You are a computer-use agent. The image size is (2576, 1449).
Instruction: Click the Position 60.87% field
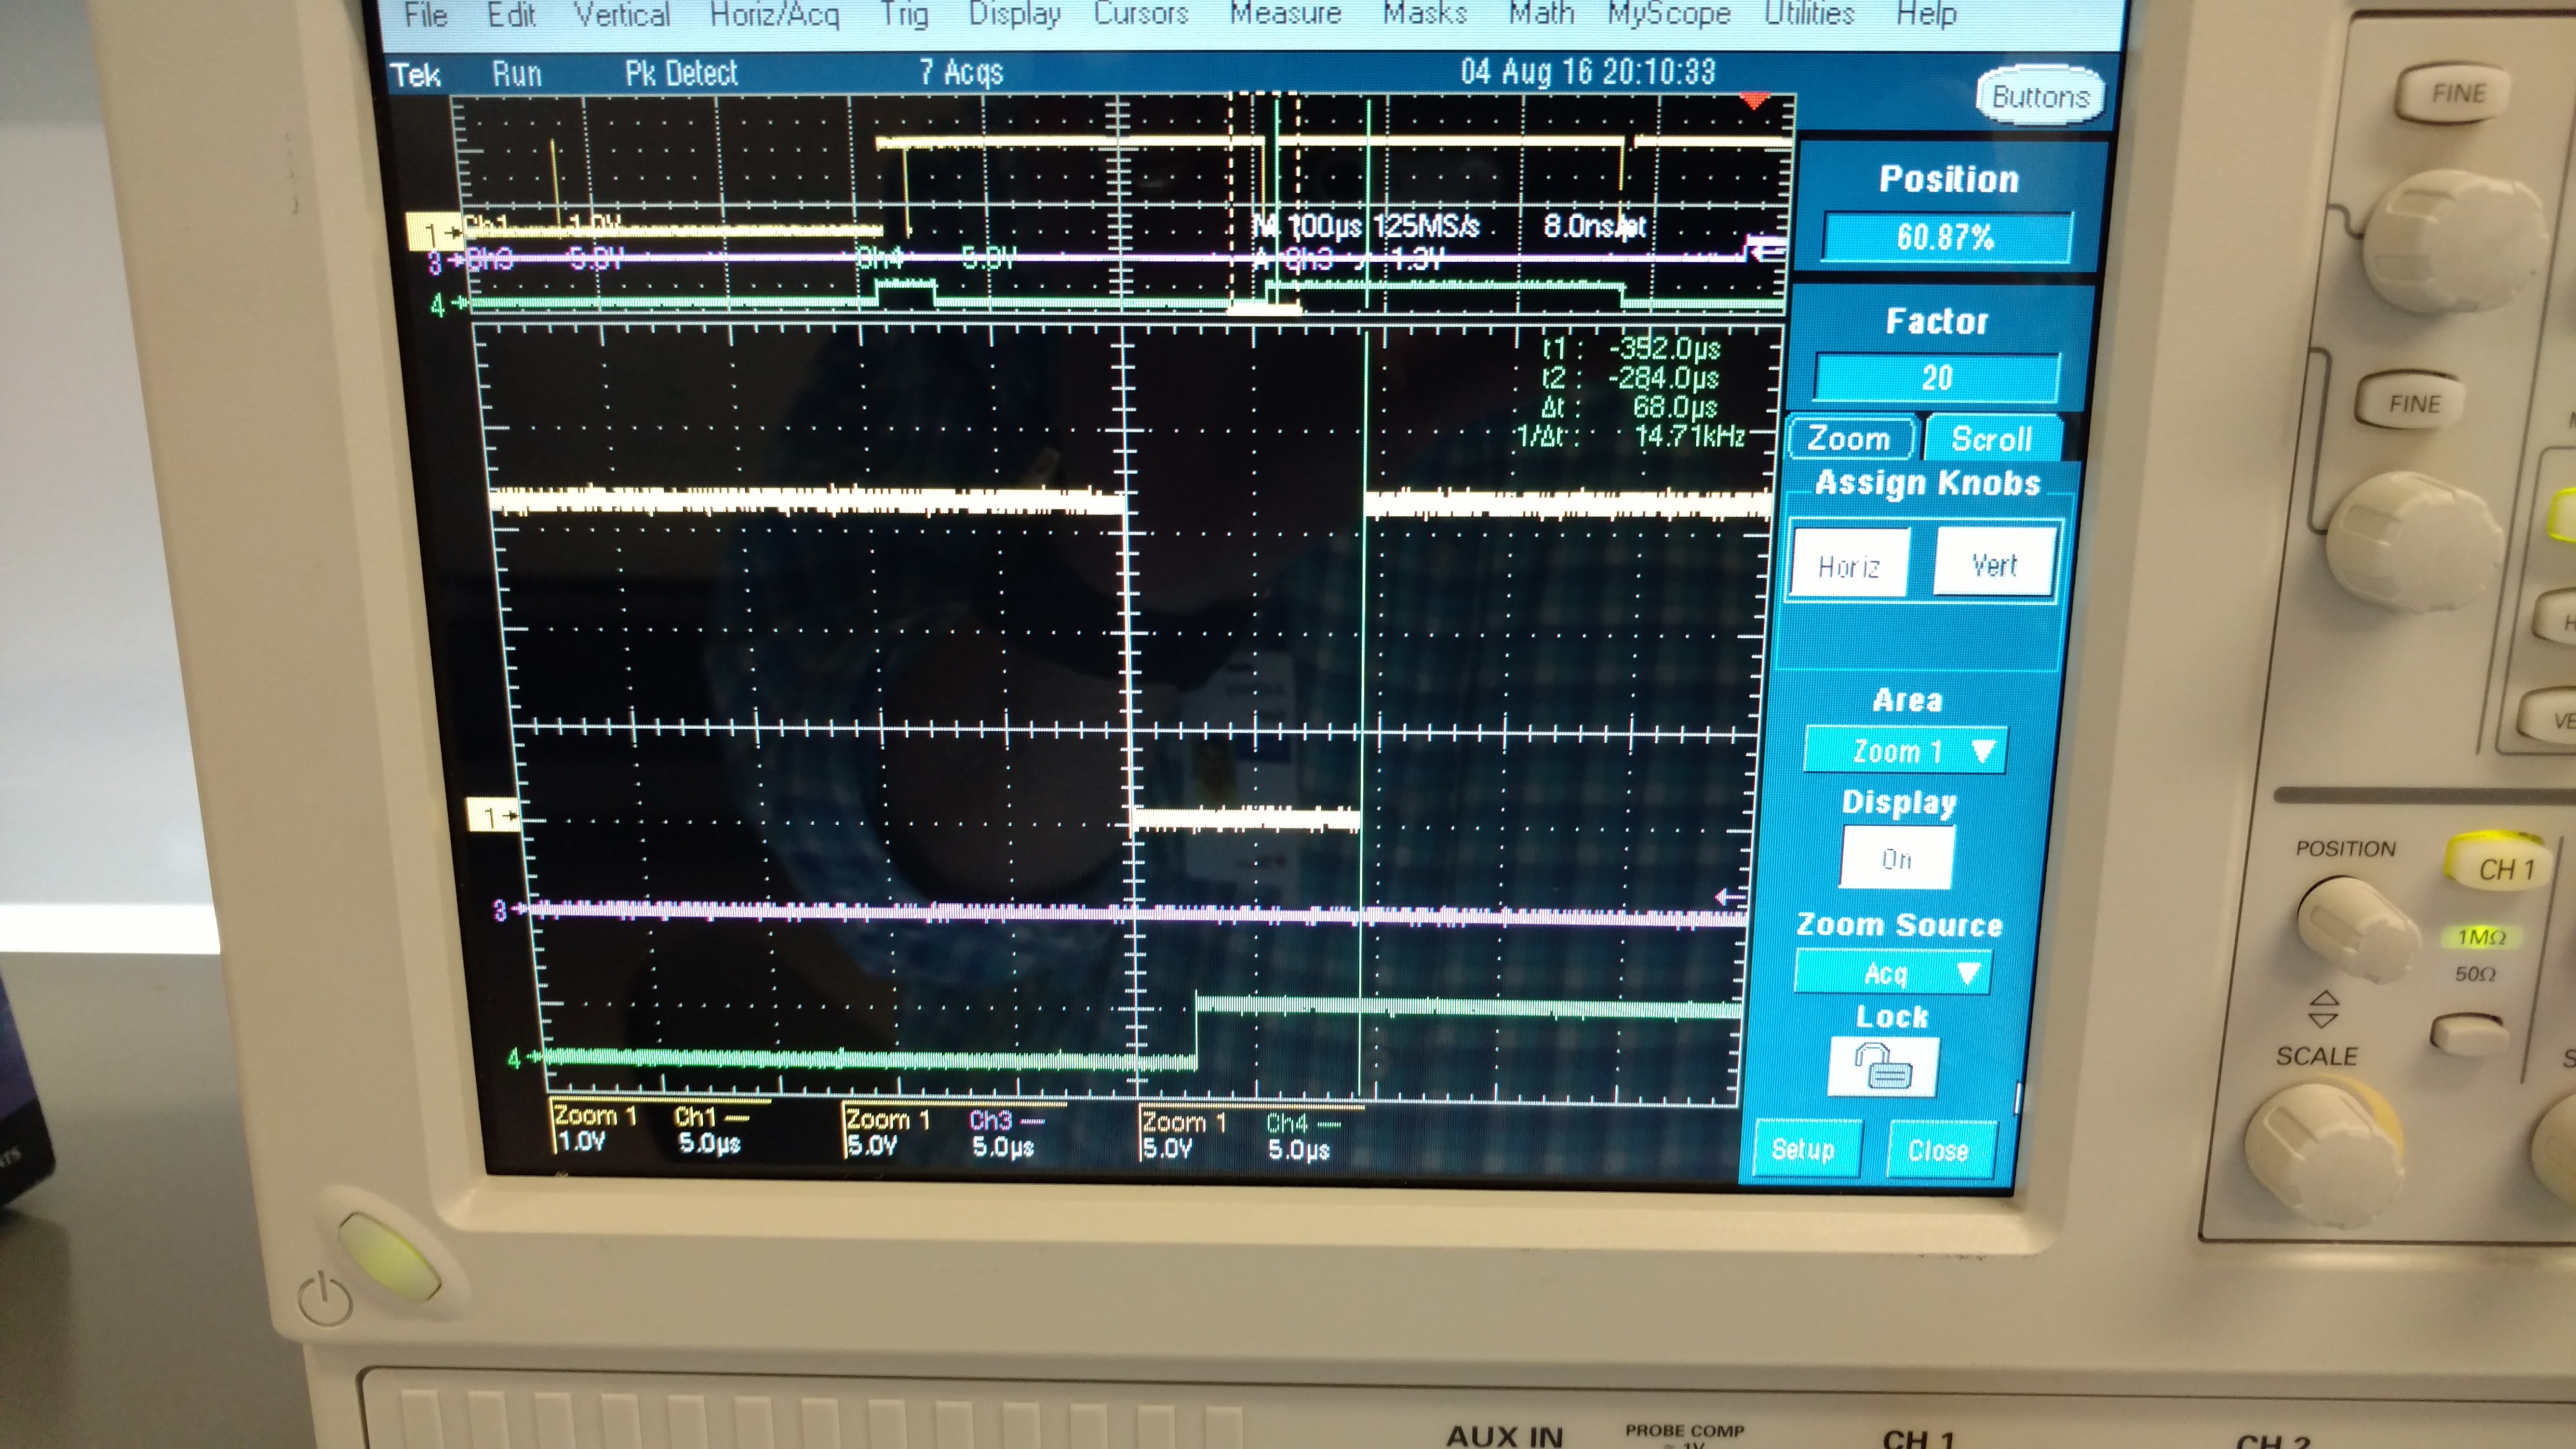click(x=1945, y=237)
